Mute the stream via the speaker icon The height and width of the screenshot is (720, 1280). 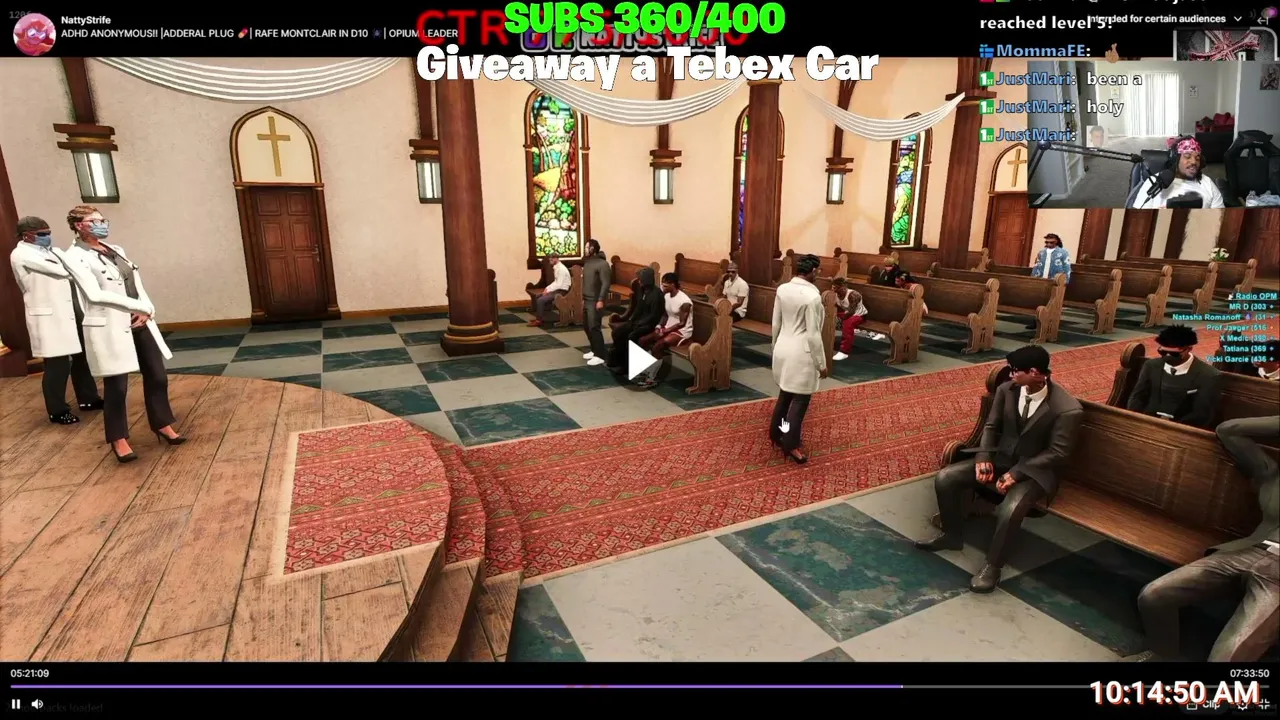[37, 704]
